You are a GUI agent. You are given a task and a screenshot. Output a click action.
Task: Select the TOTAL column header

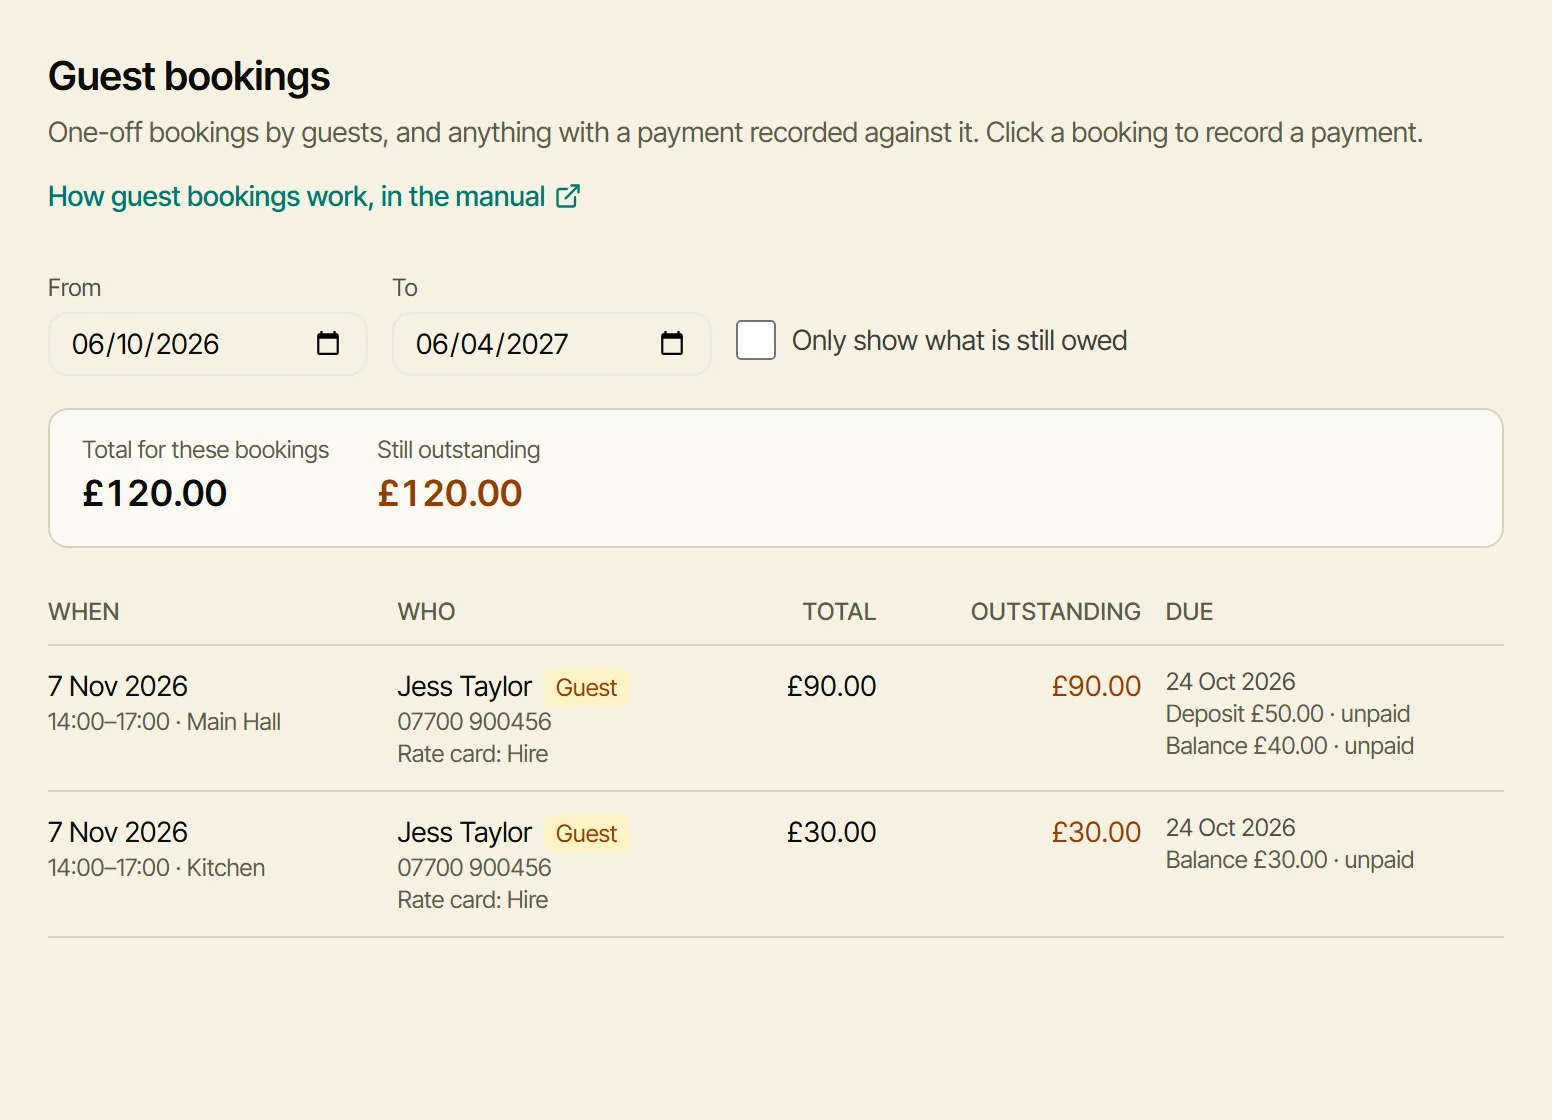pyautogui.click(x=839, y=611)
